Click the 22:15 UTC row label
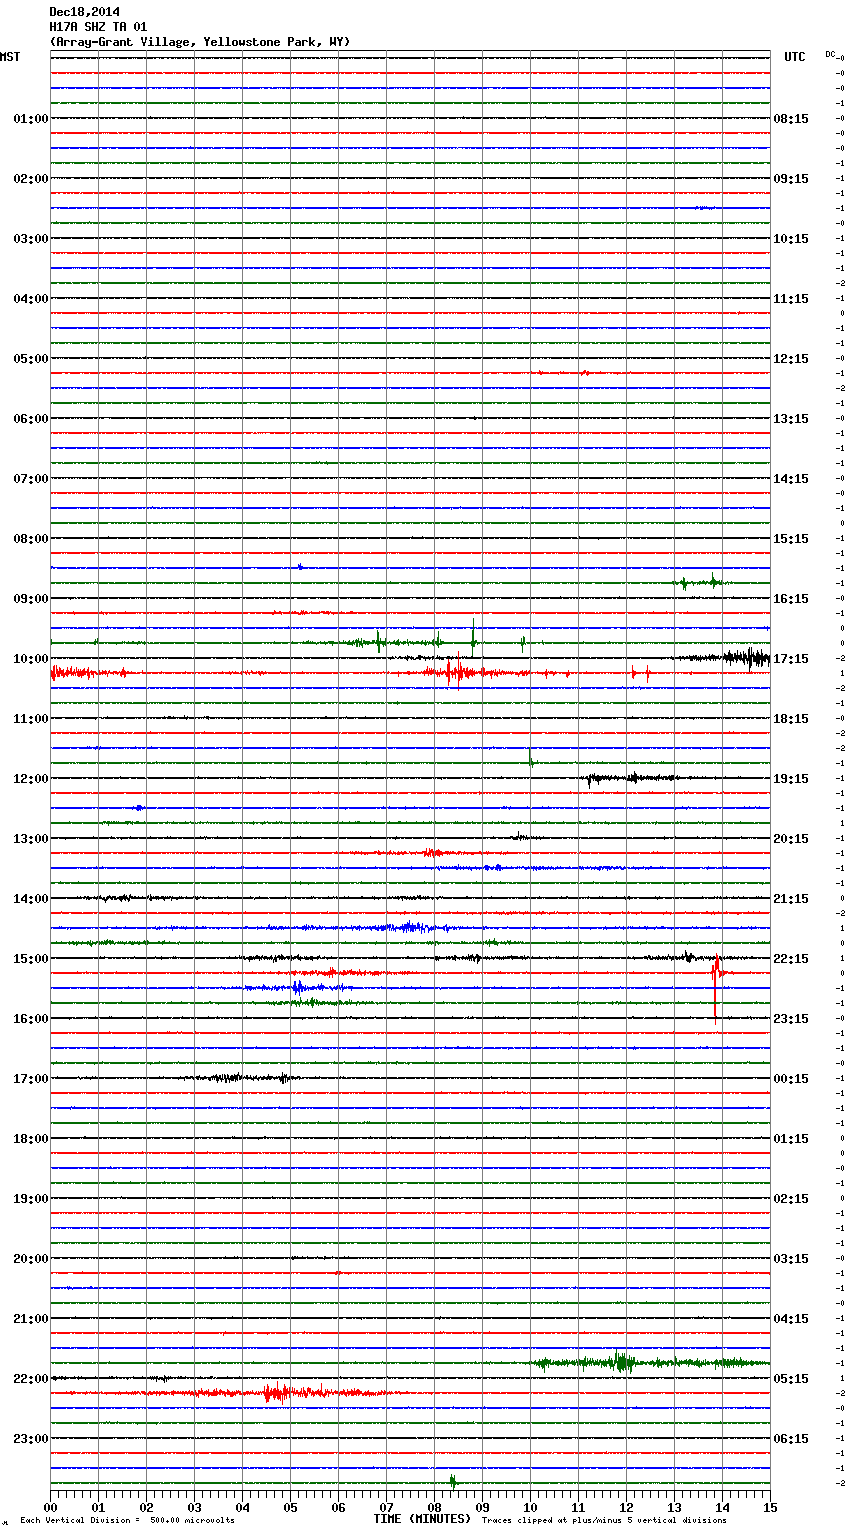 click(791, 959)
